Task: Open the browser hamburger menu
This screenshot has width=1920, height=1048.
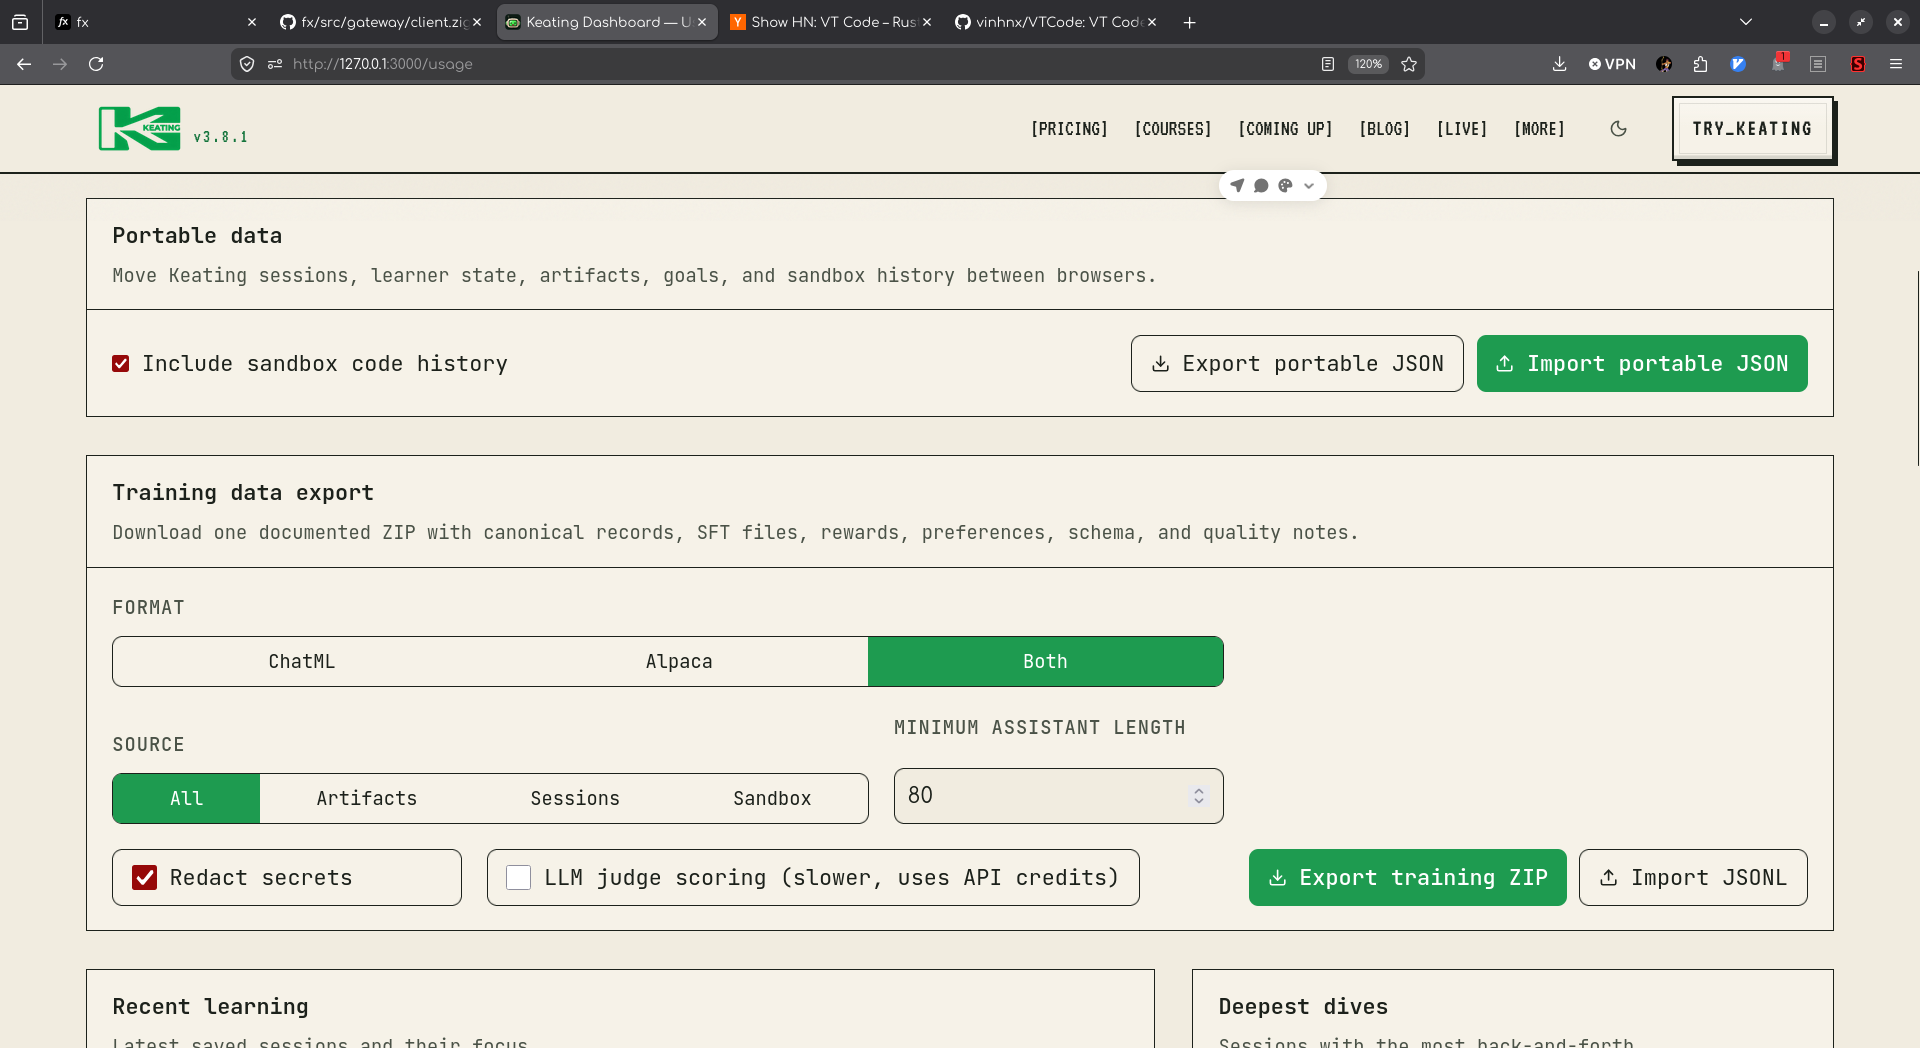Action: coord(1896,64)
